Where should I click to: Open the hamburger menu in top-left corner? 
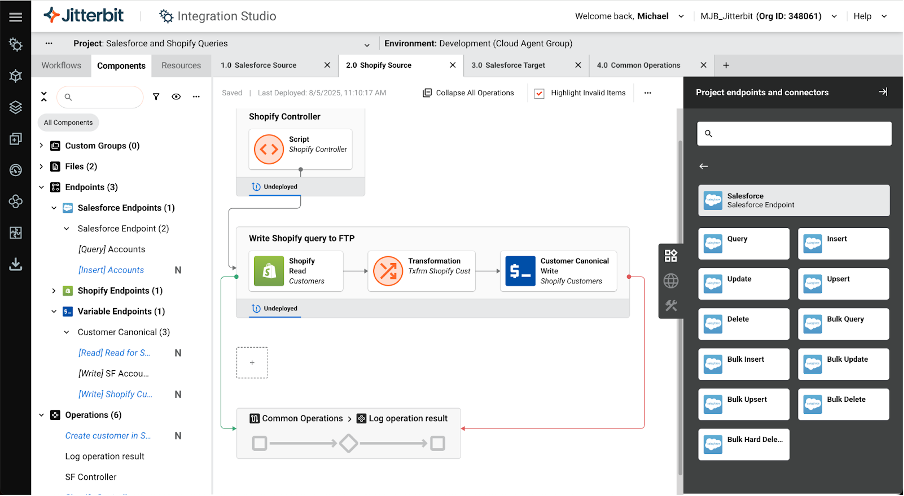(15, 16)
